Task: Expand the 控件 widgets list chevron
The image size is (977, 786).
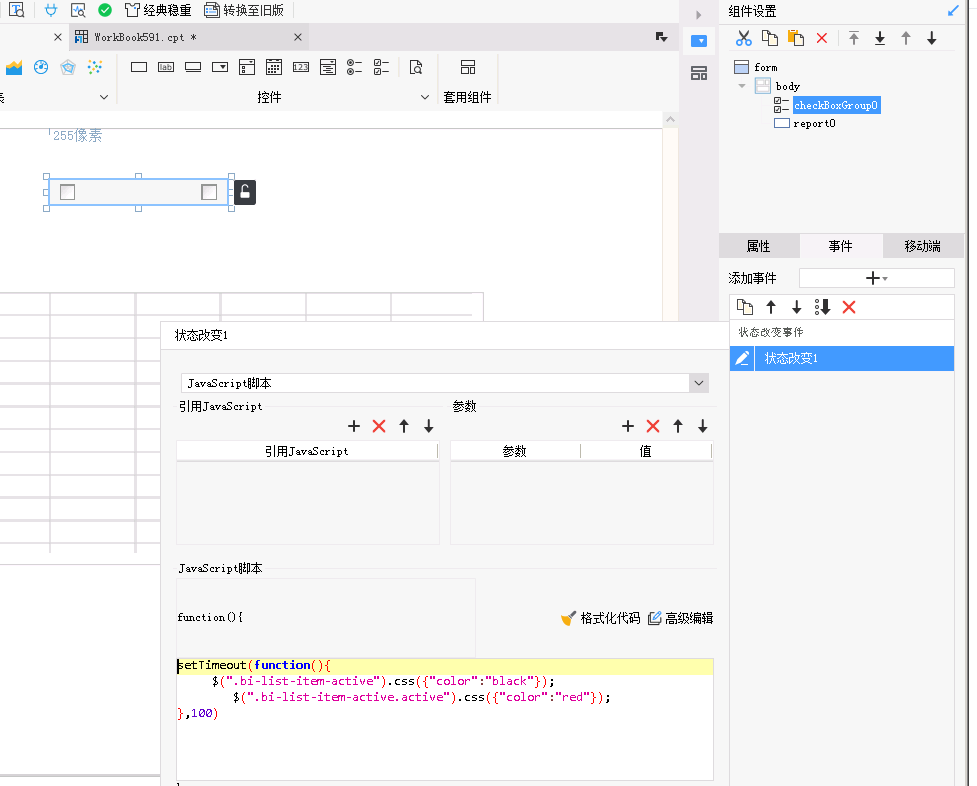Action: coord(425,97)
